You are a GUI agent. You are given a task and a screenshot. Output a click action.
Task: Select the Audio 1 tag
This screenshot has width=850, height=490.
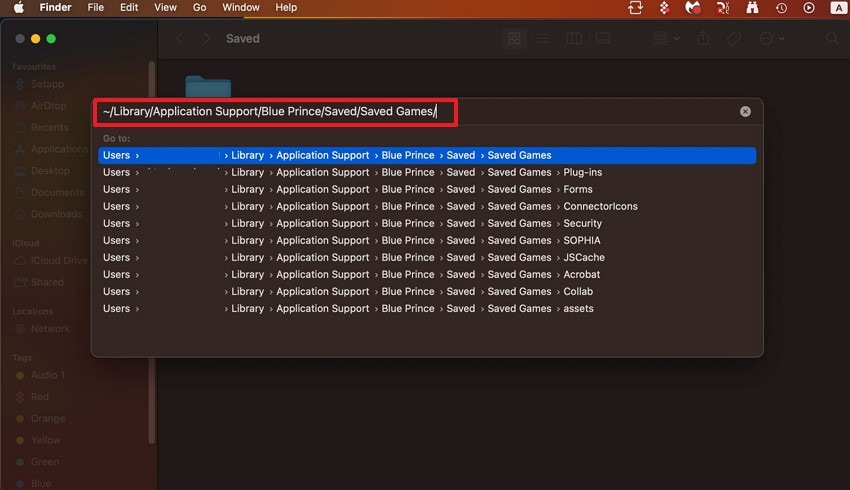pos(47,375)
